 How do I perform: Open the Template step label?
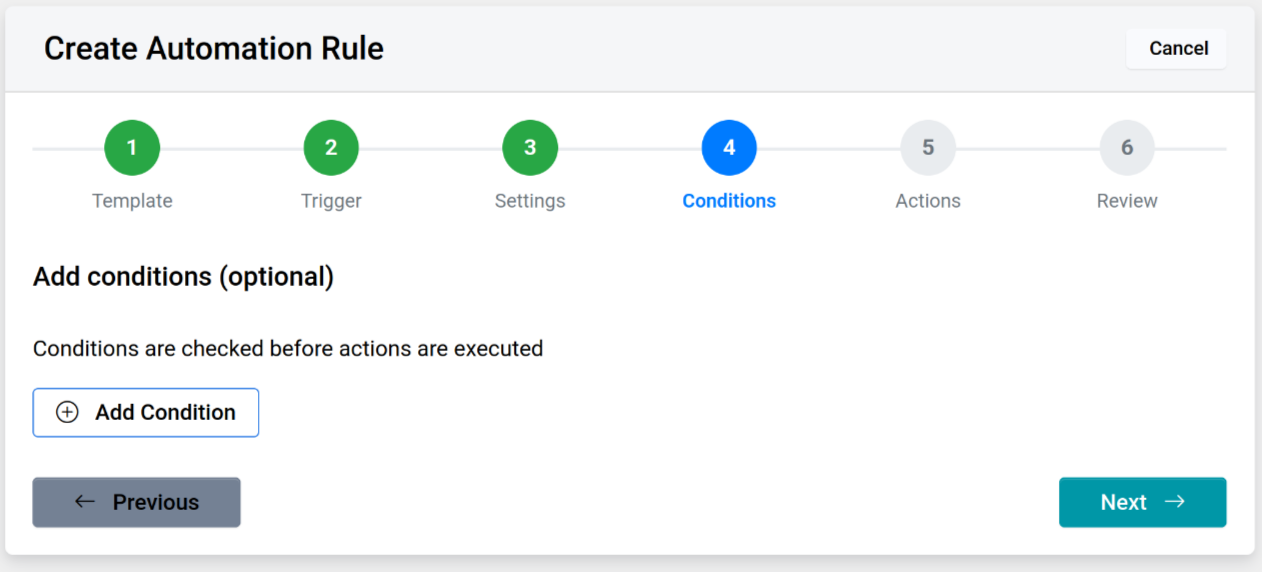pyautogui.click(x=132, y=201)
